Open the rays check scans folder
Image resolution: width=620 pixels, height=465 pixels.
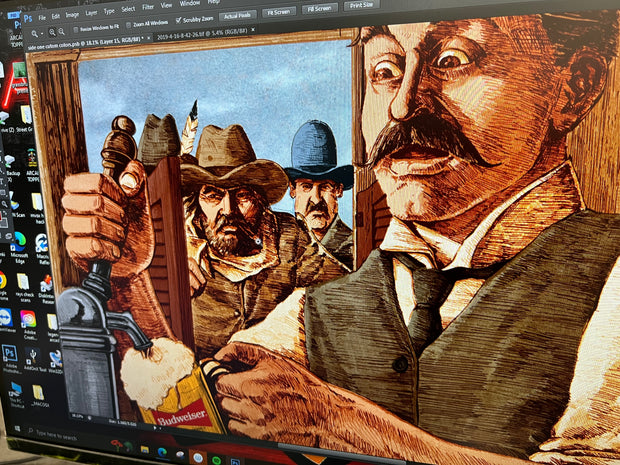(23, 287)
